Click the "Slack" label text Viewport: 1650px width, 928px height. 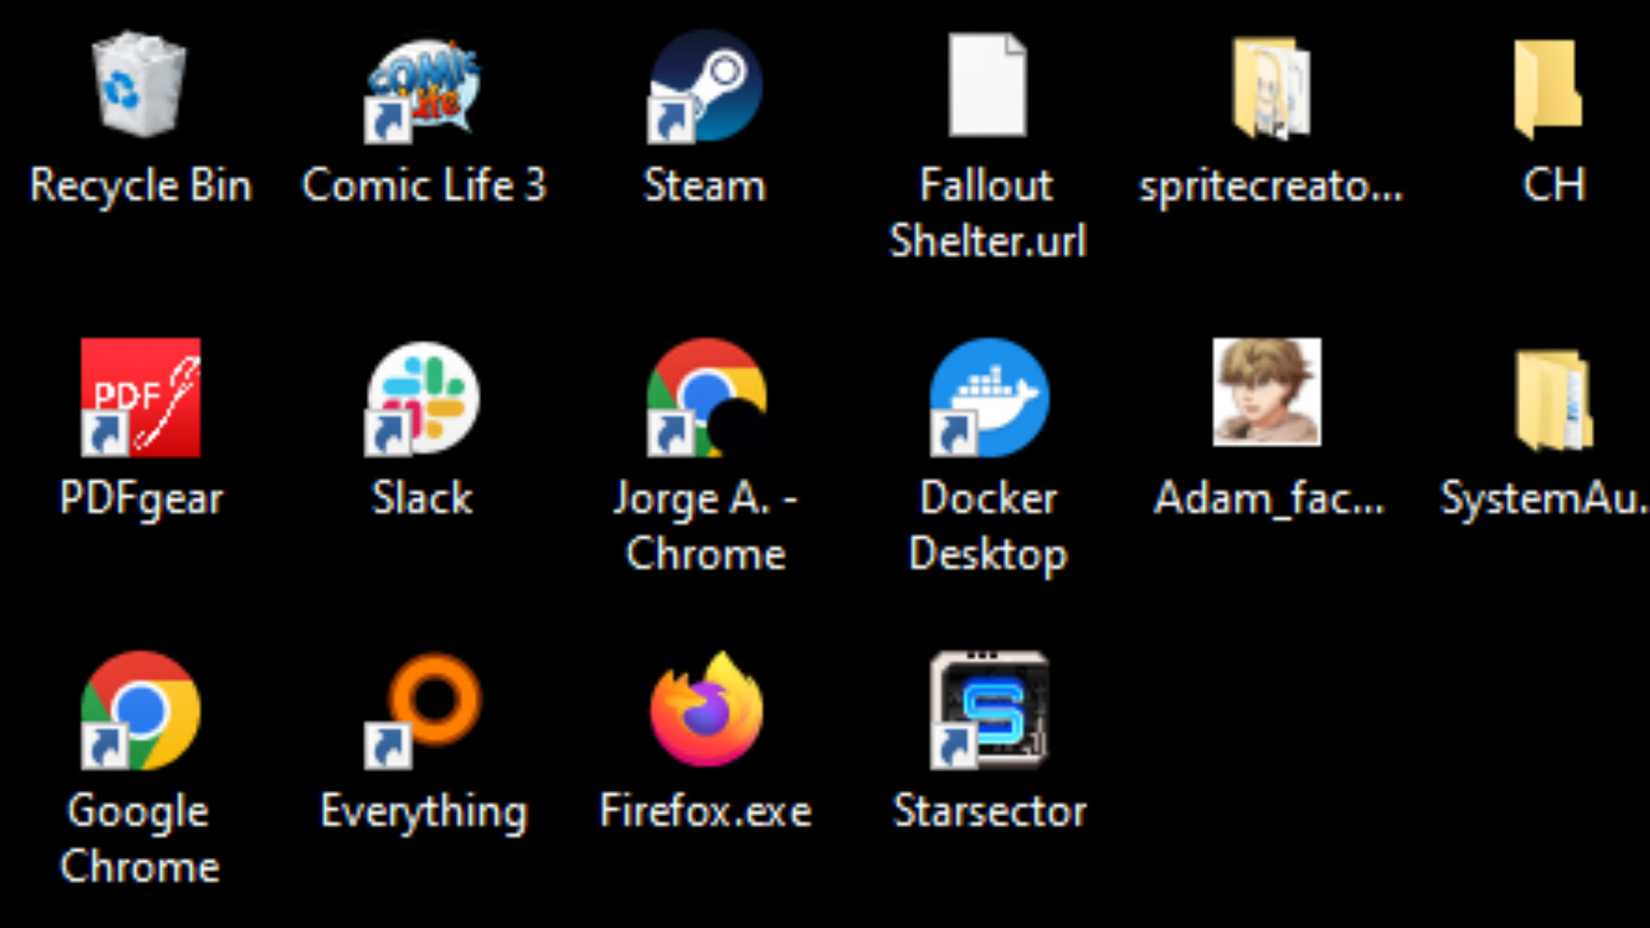click(422, 497)
